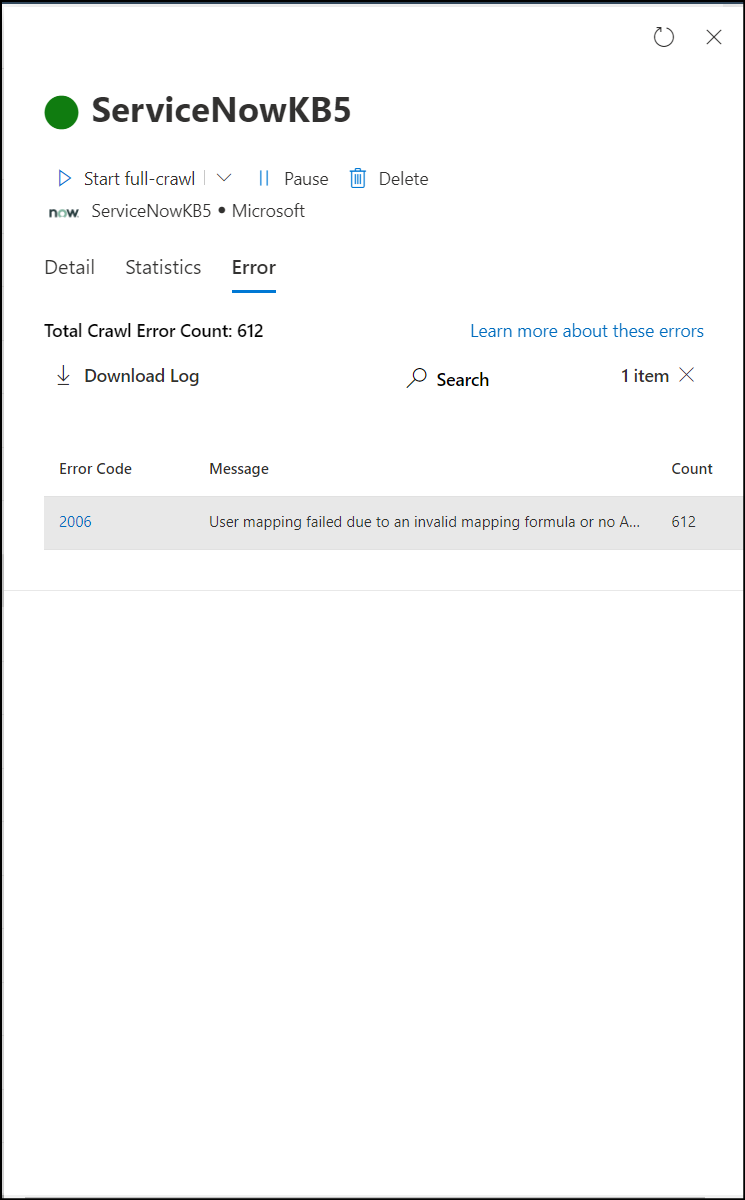Click the Search box
Image resolution: width=745 pixels, height=1200 pixels.
448,379
